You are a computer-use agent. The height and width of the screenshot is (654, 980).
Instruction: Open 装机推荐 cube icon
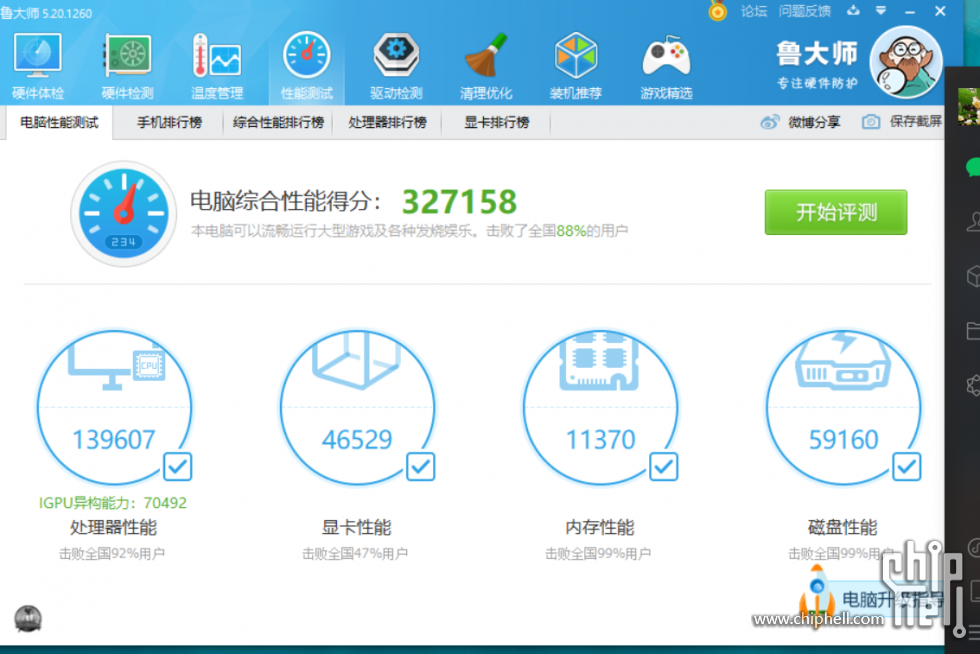[x=576, y=66]
